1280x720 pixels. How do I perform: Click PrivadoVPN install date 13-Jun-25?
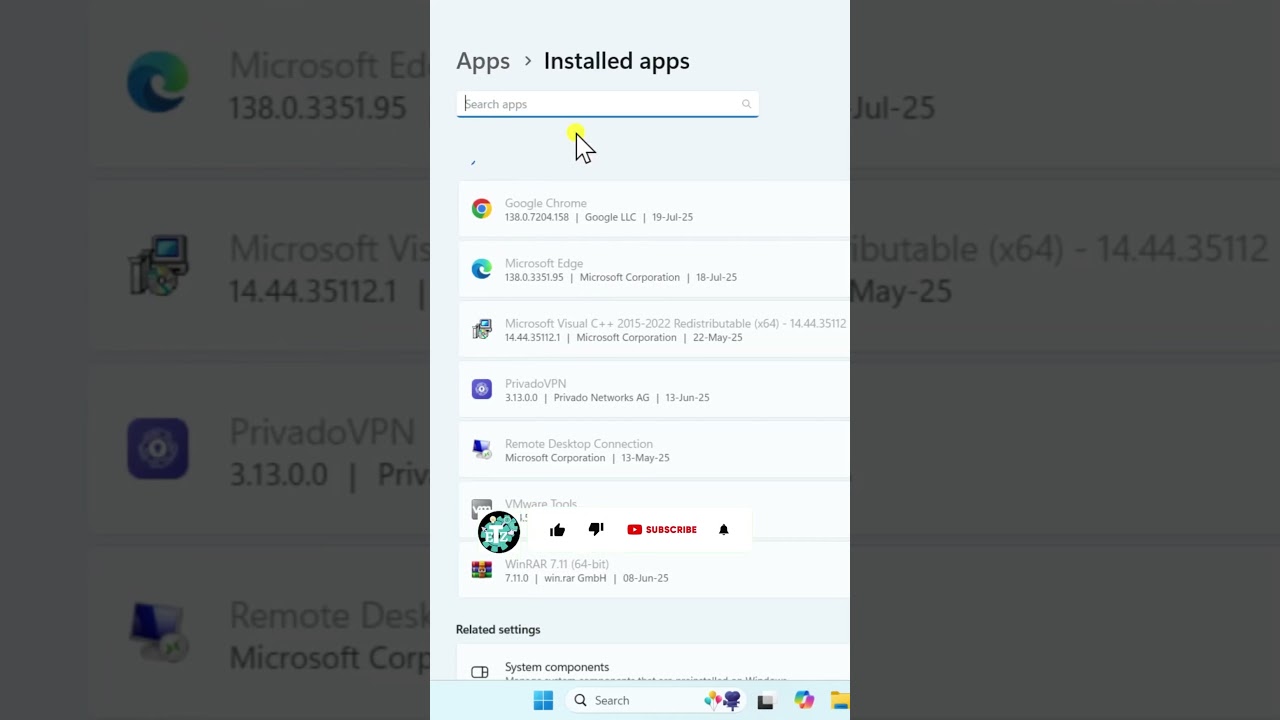tap(687, 397)
